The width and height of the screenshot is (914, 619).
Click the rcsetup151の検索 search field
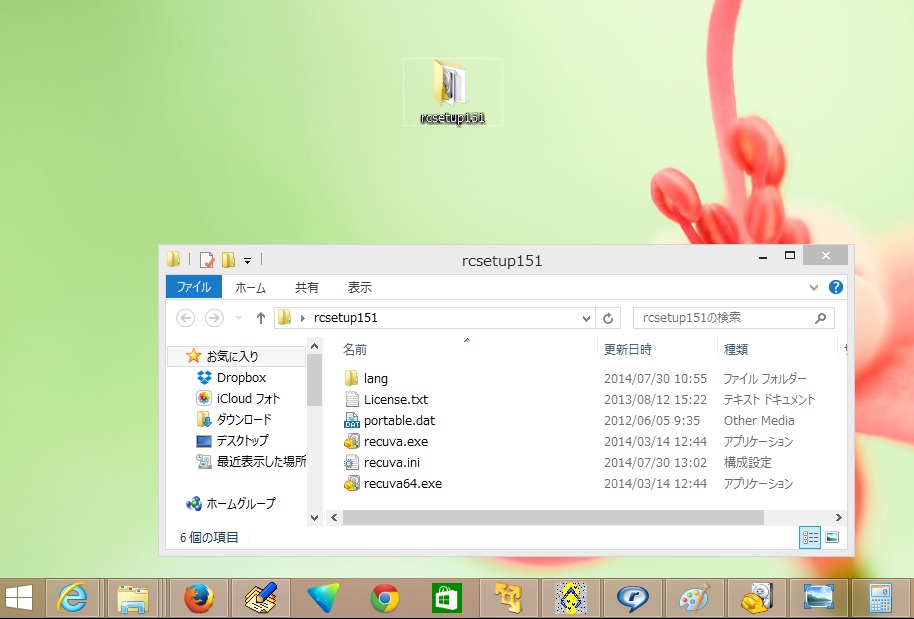click(x=724, y=318)
